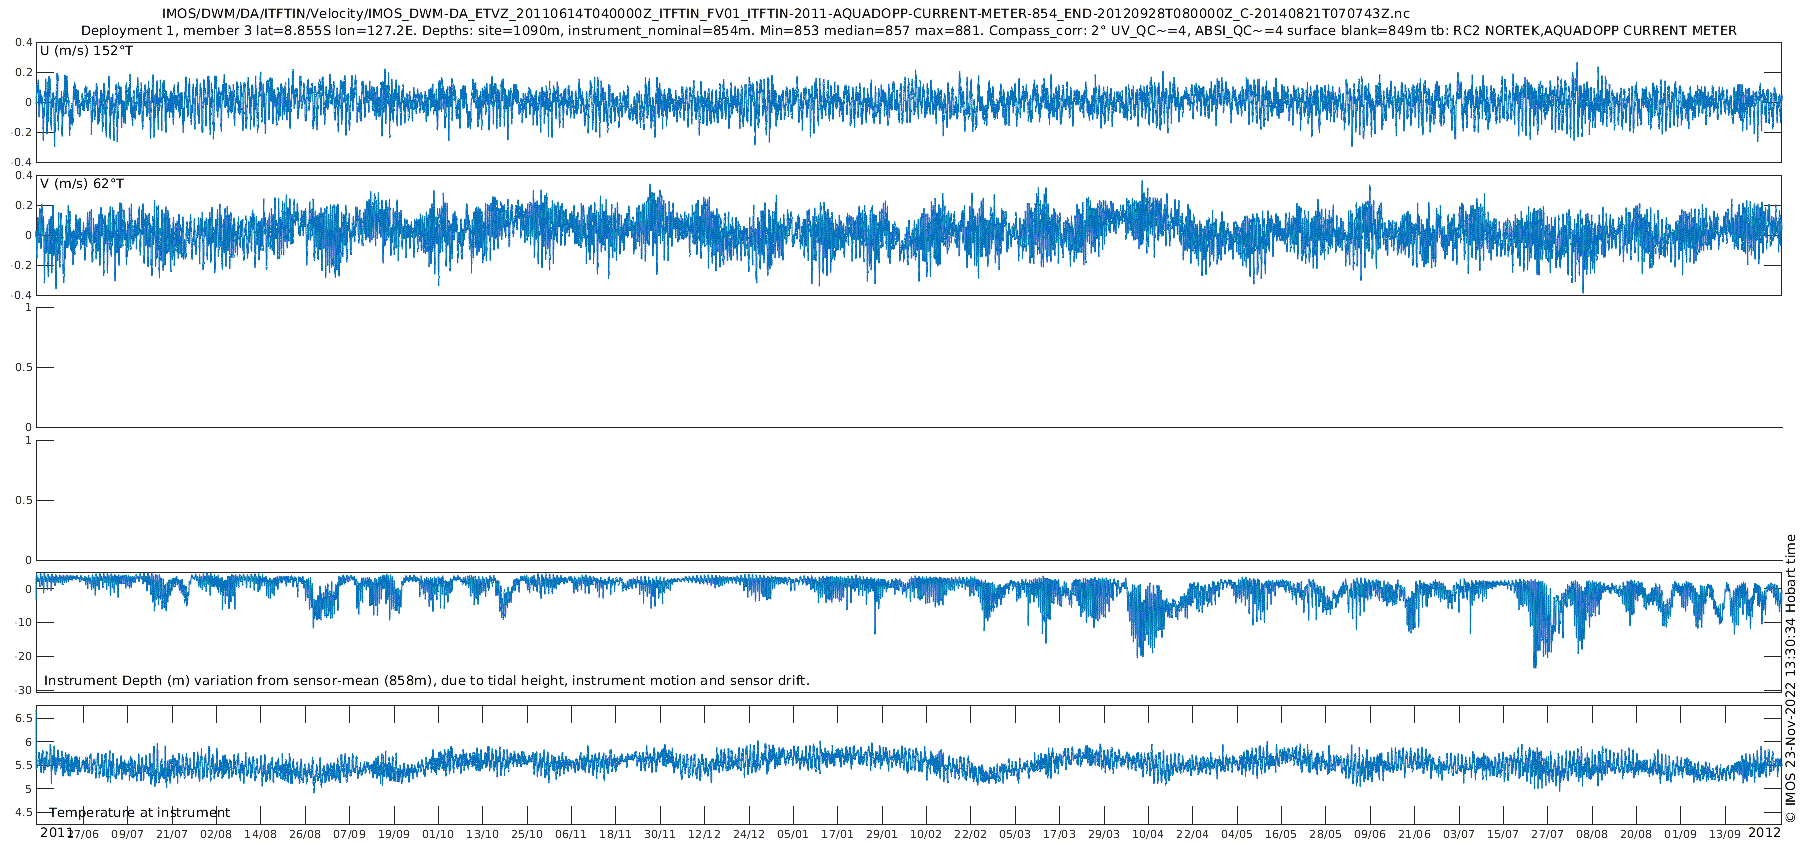Click the 13/09 date tick label
The height and width of the screenshot is (850, 1800).
click(1725, 834)
